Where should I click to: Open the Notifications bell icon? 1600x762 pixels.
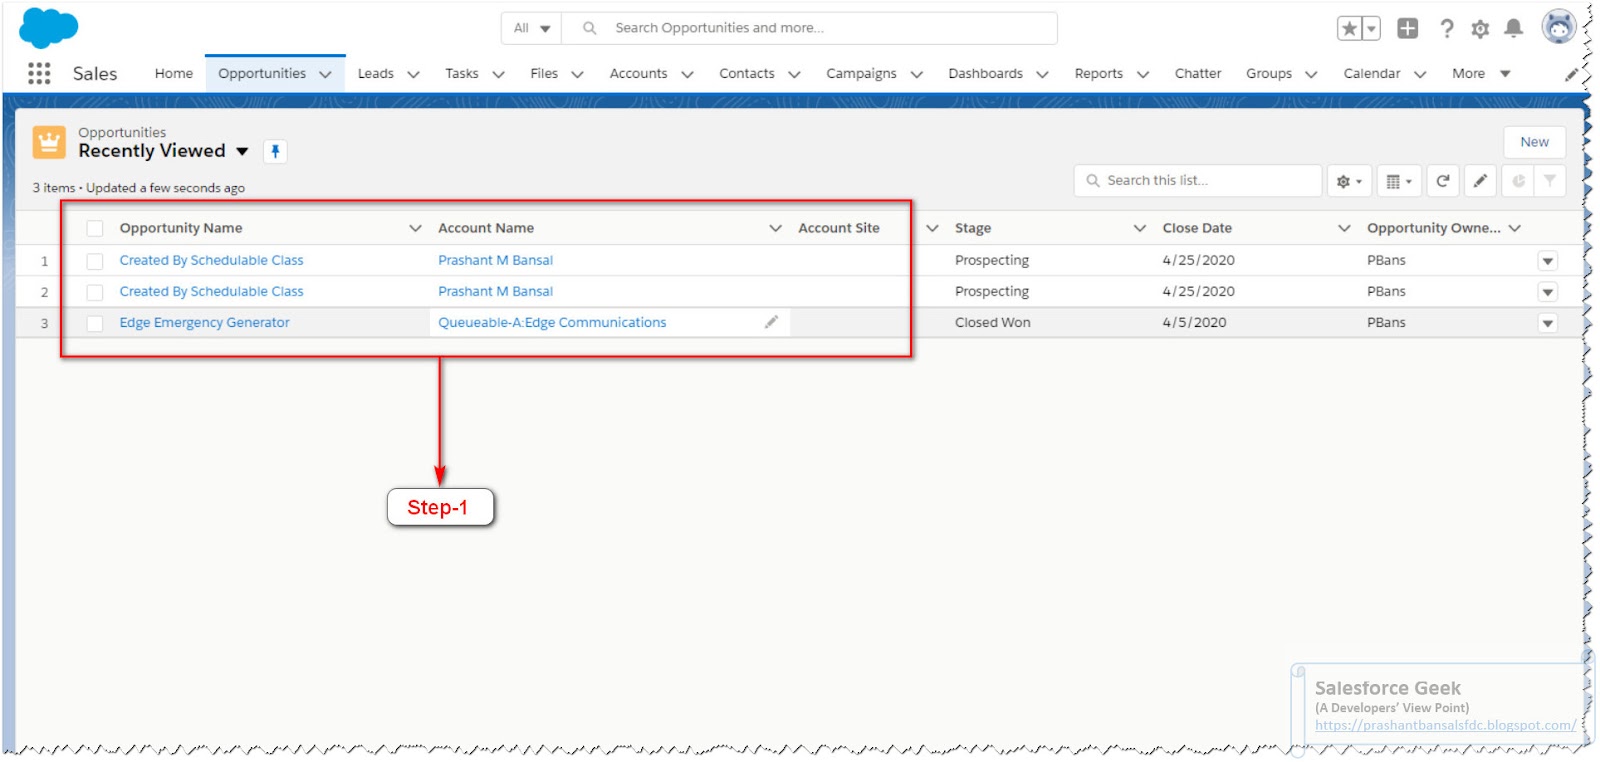pyautogui.click(x=1514, y=28)
